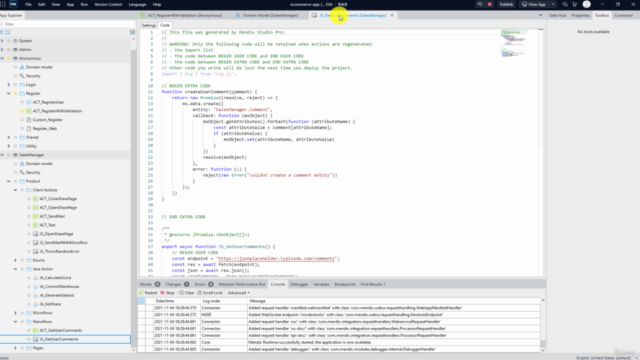Expand the Login folder
The image size is (640, 360).
pyautogui.click(x=9, y=84)
